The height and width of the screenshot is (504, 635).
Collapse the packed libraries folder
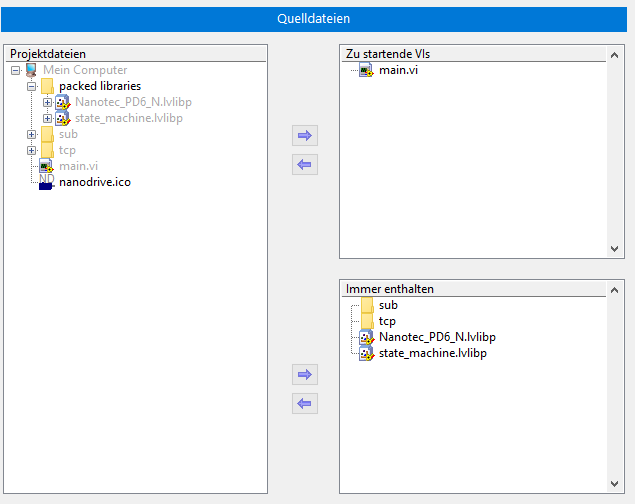pyautogui.click(x=32, y=86)
